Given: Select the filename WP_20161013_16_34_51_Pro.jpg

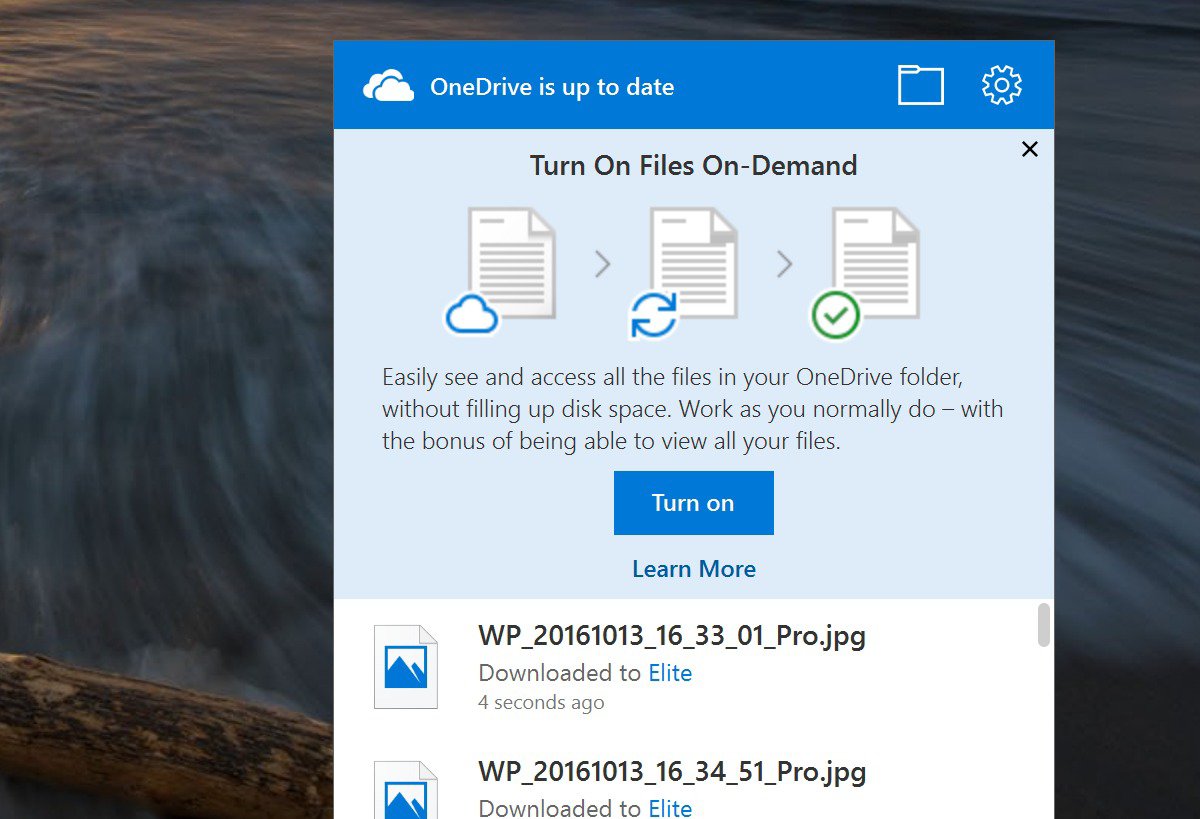Looking at the screenshot, I should [672, 772].
